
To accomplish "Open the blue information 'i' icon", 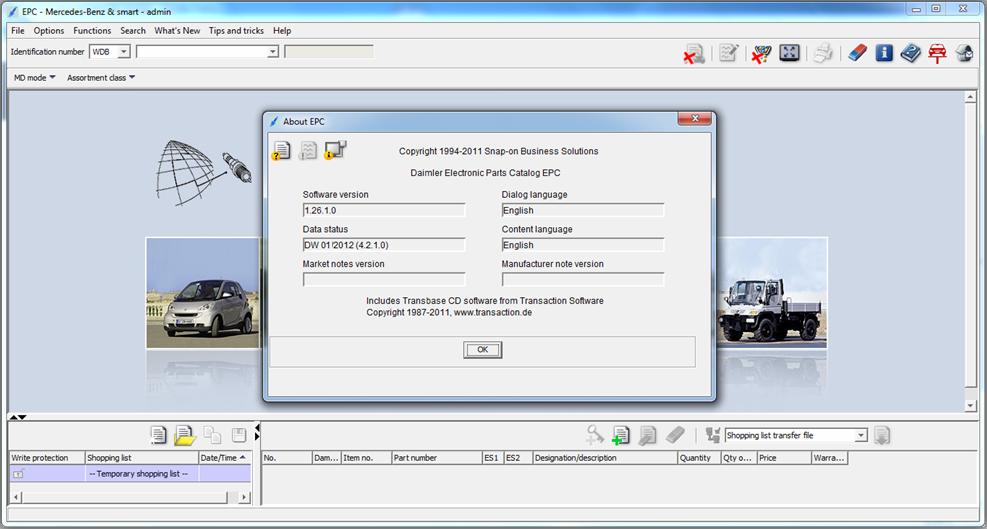I will [884, 53].
